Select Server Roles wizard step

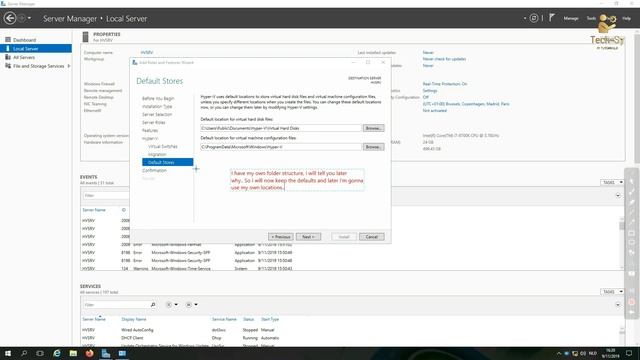[153, 122]
